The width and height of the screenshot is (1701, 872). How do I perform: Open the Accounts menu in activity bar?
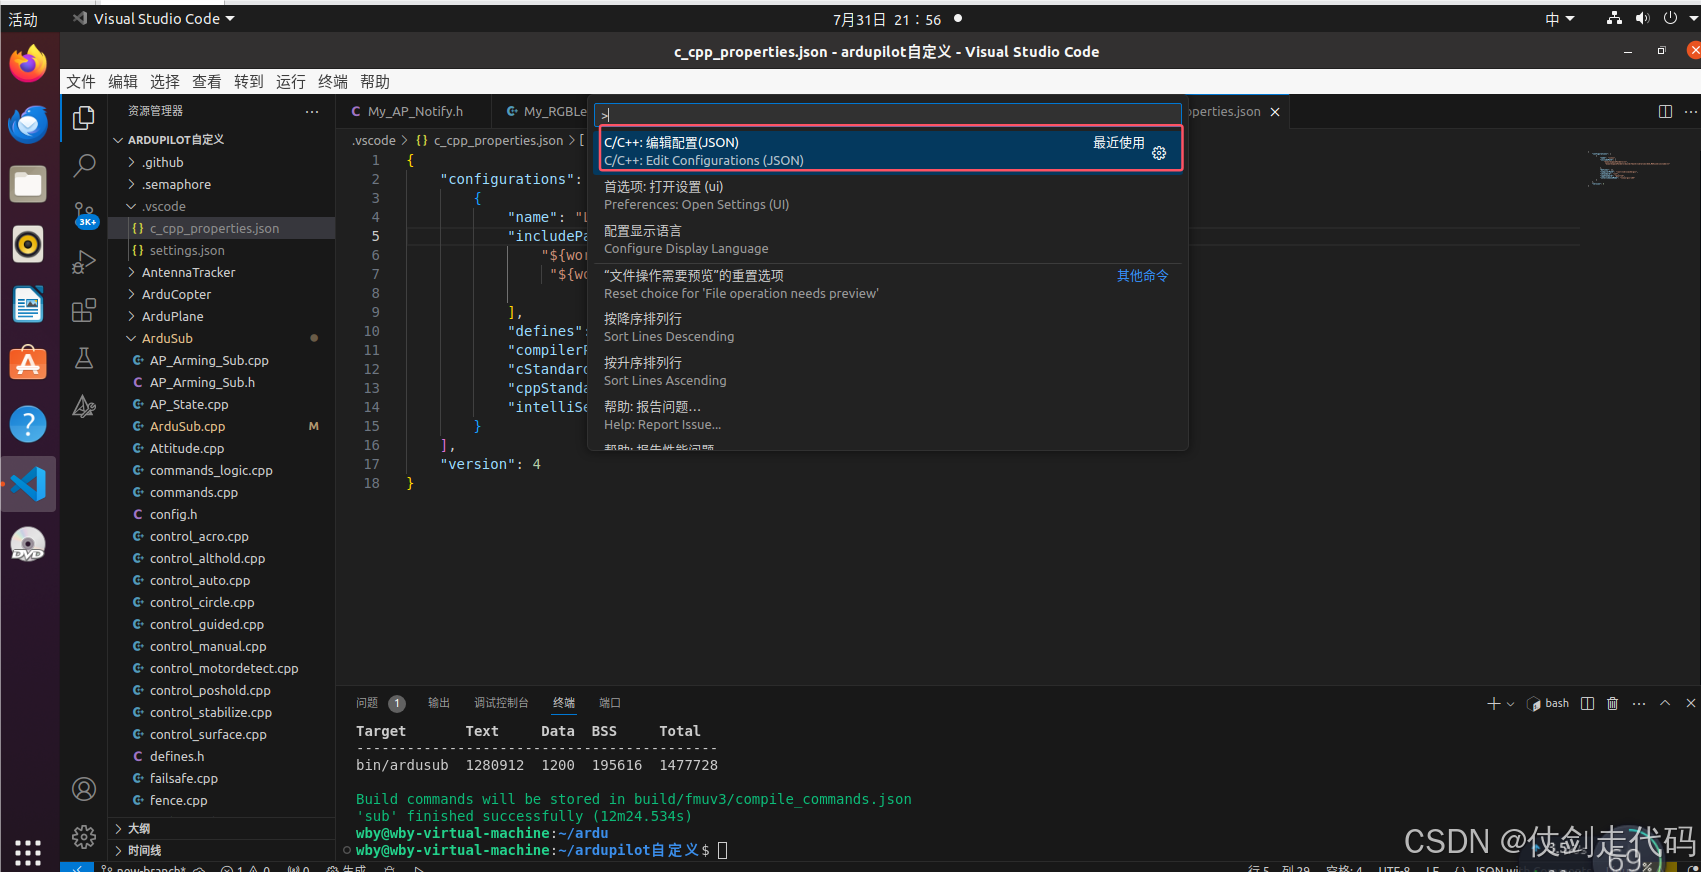pos(84,789)
